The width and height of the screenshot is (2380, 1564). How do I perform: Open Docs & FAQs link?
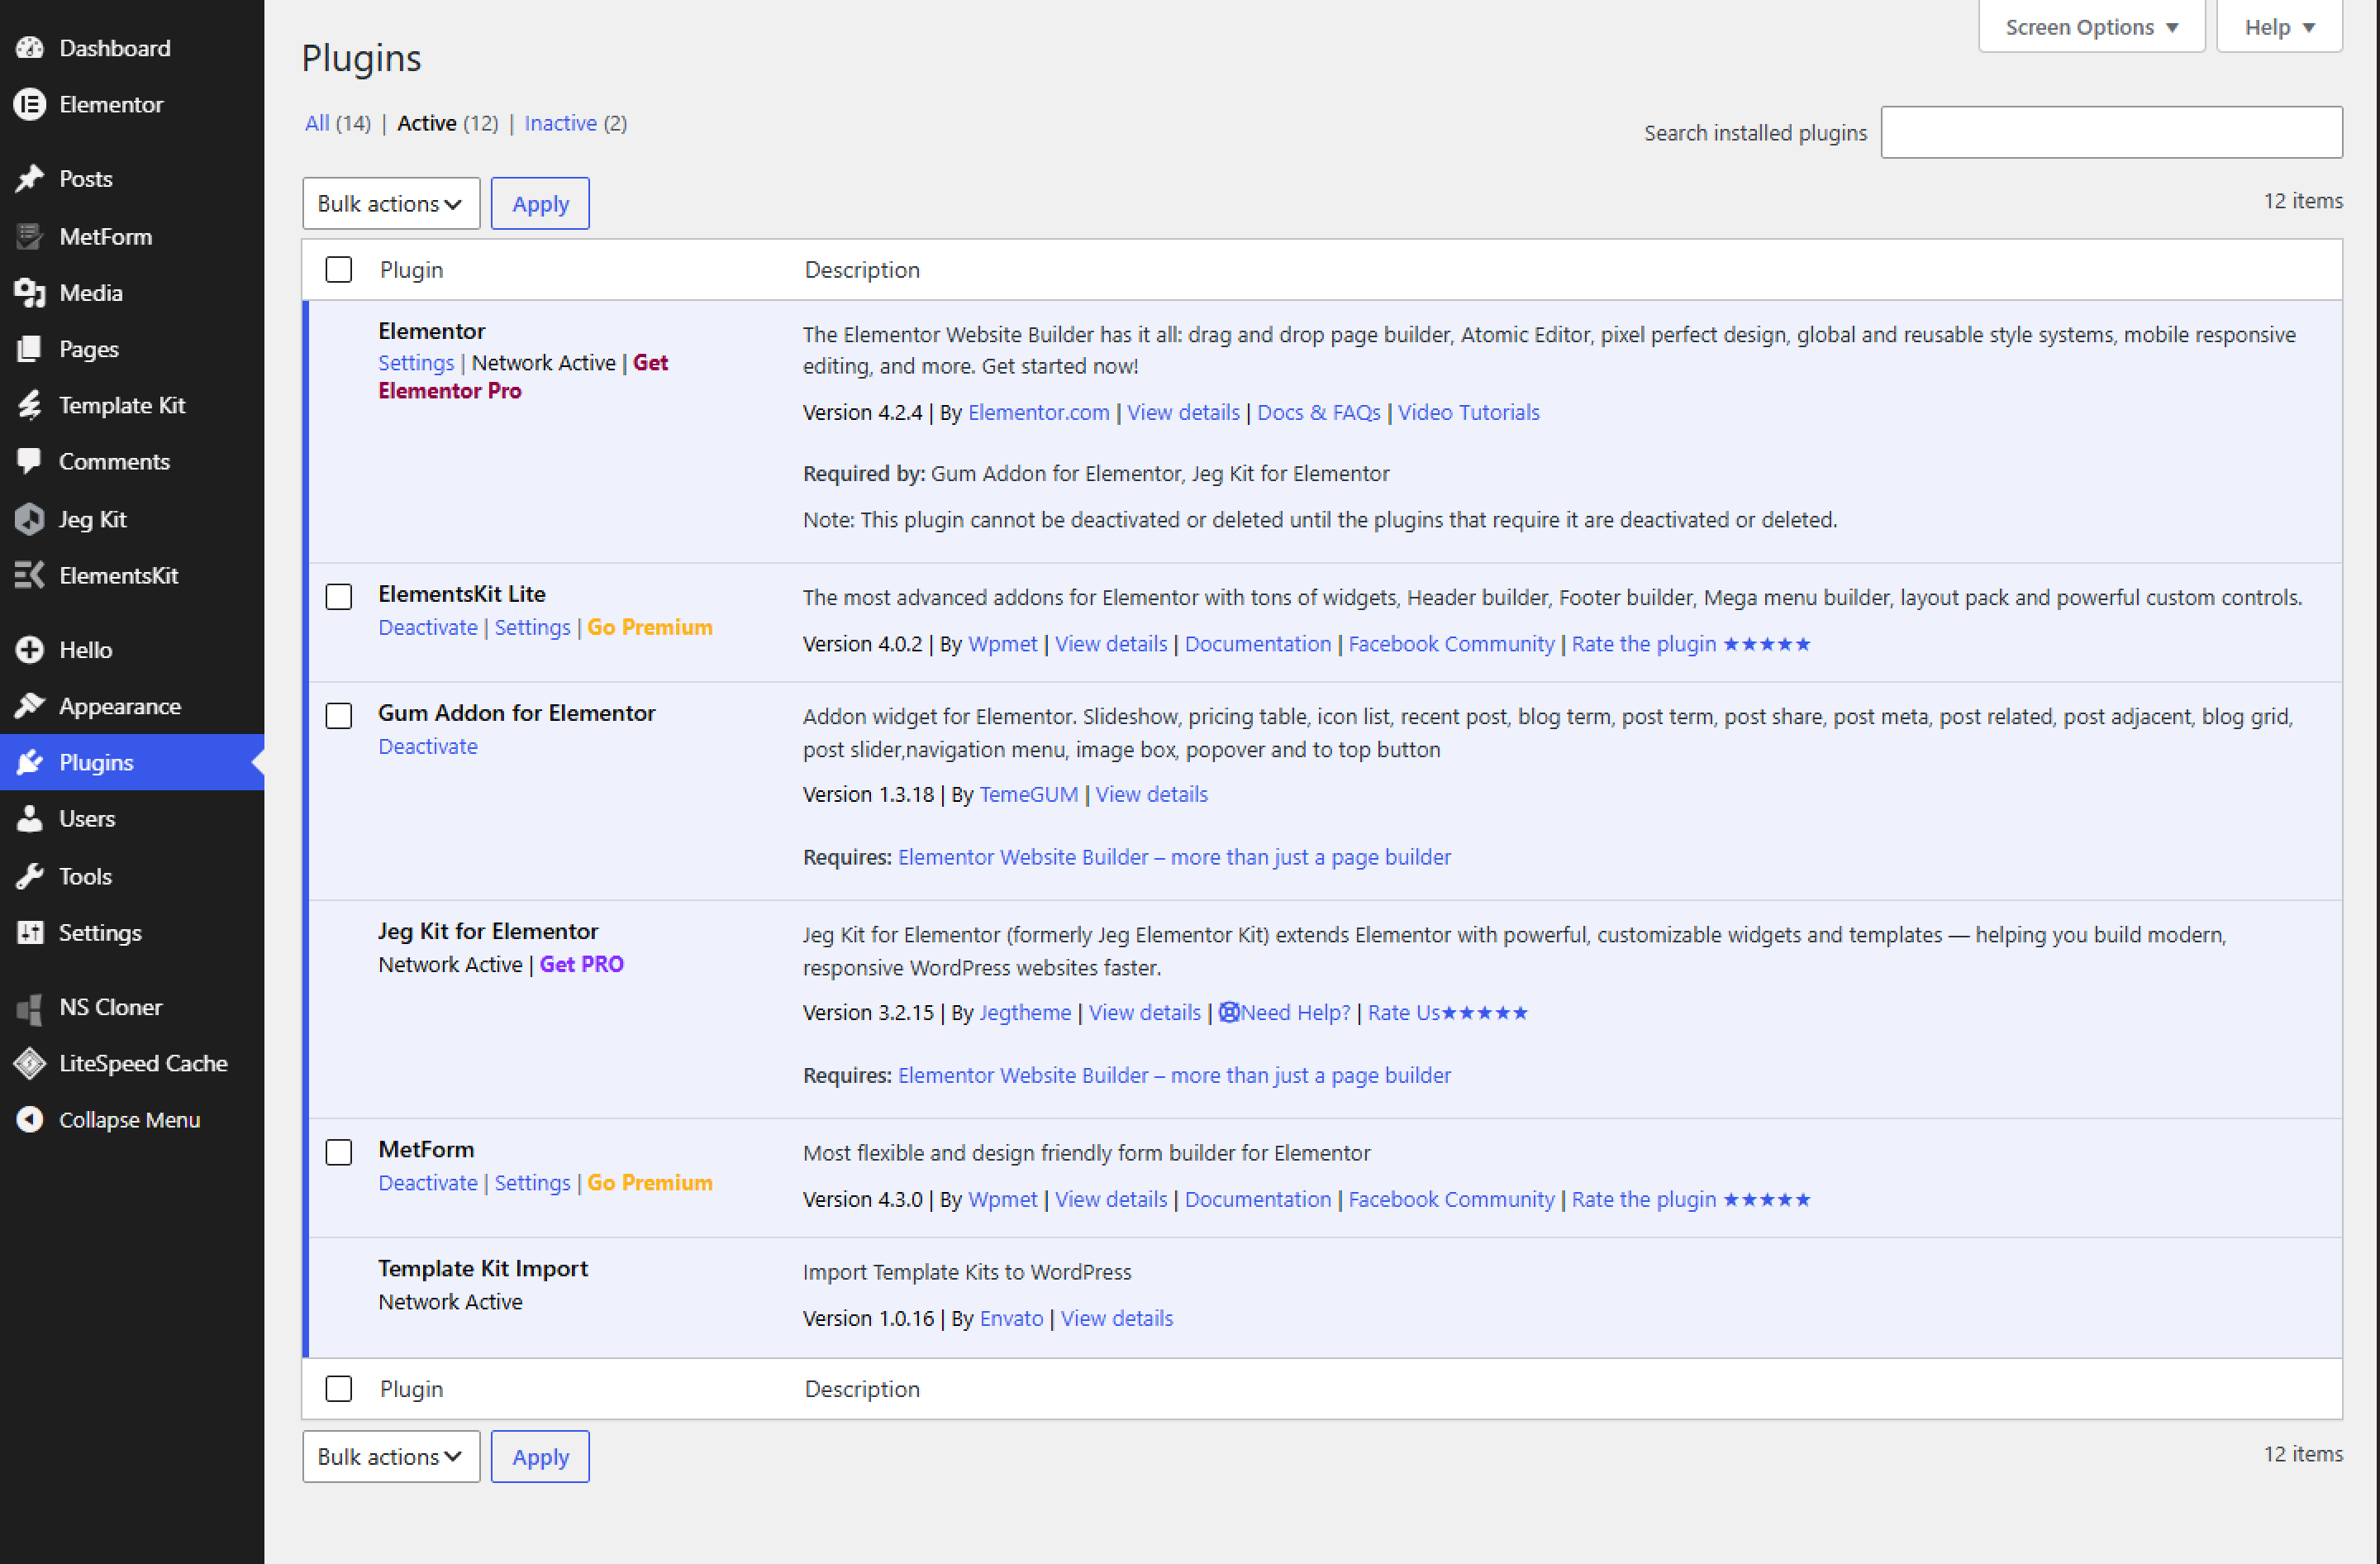point(1318,412)
